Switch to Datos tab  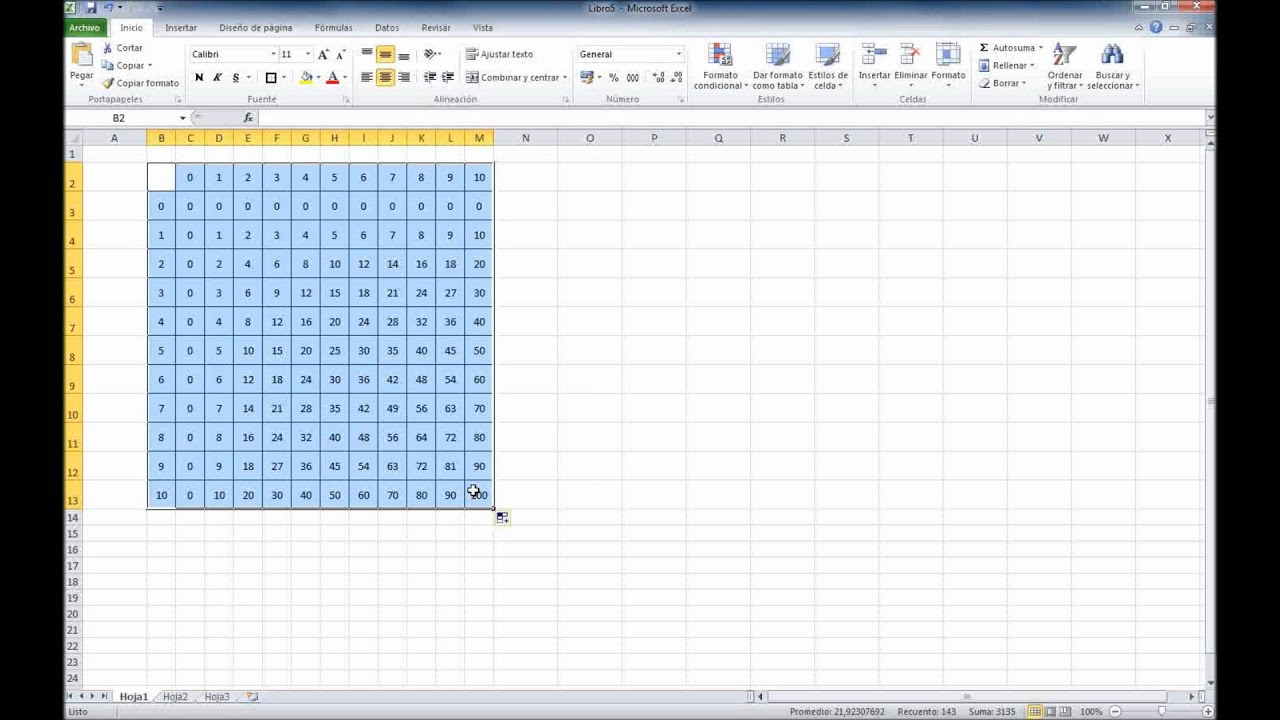click(x=387, y=28)
